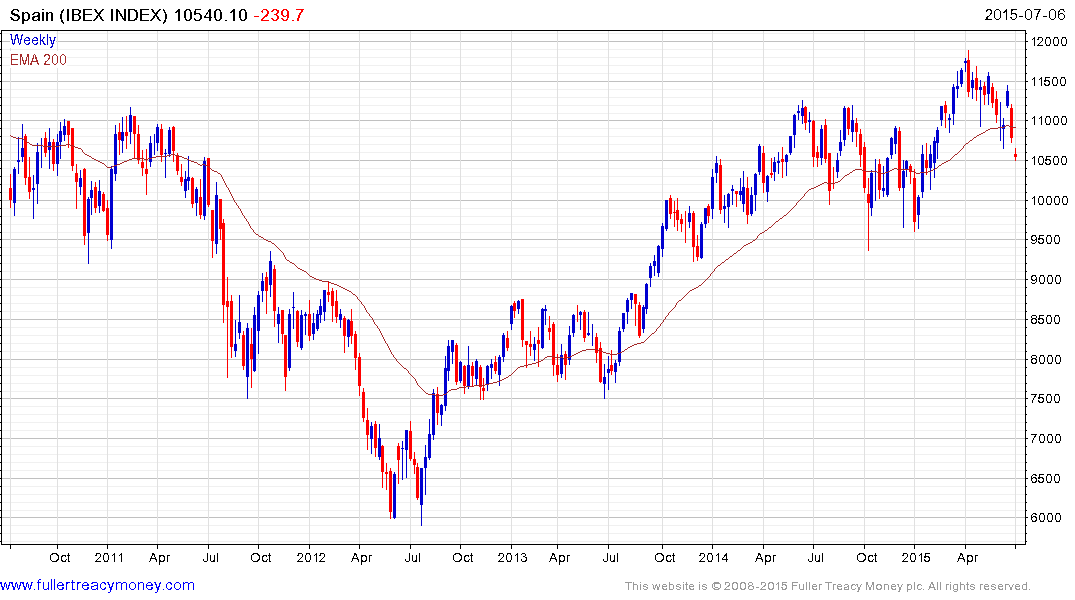1075x600 pixels.
Task: Click the 12000 price axis label
Action: point(1049,42)
